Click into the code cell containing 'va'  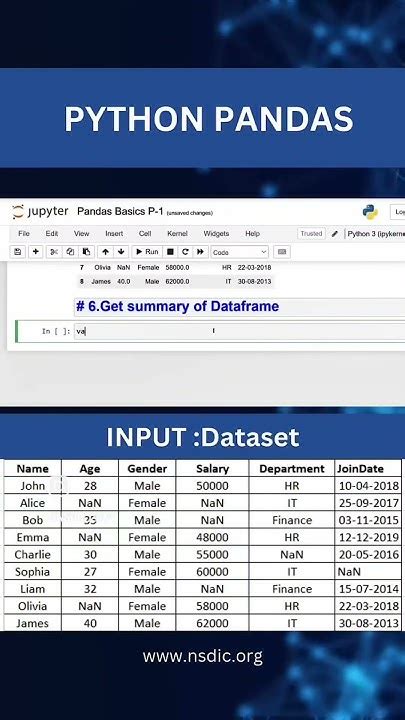pyautogui.click(x=239, y=331)
